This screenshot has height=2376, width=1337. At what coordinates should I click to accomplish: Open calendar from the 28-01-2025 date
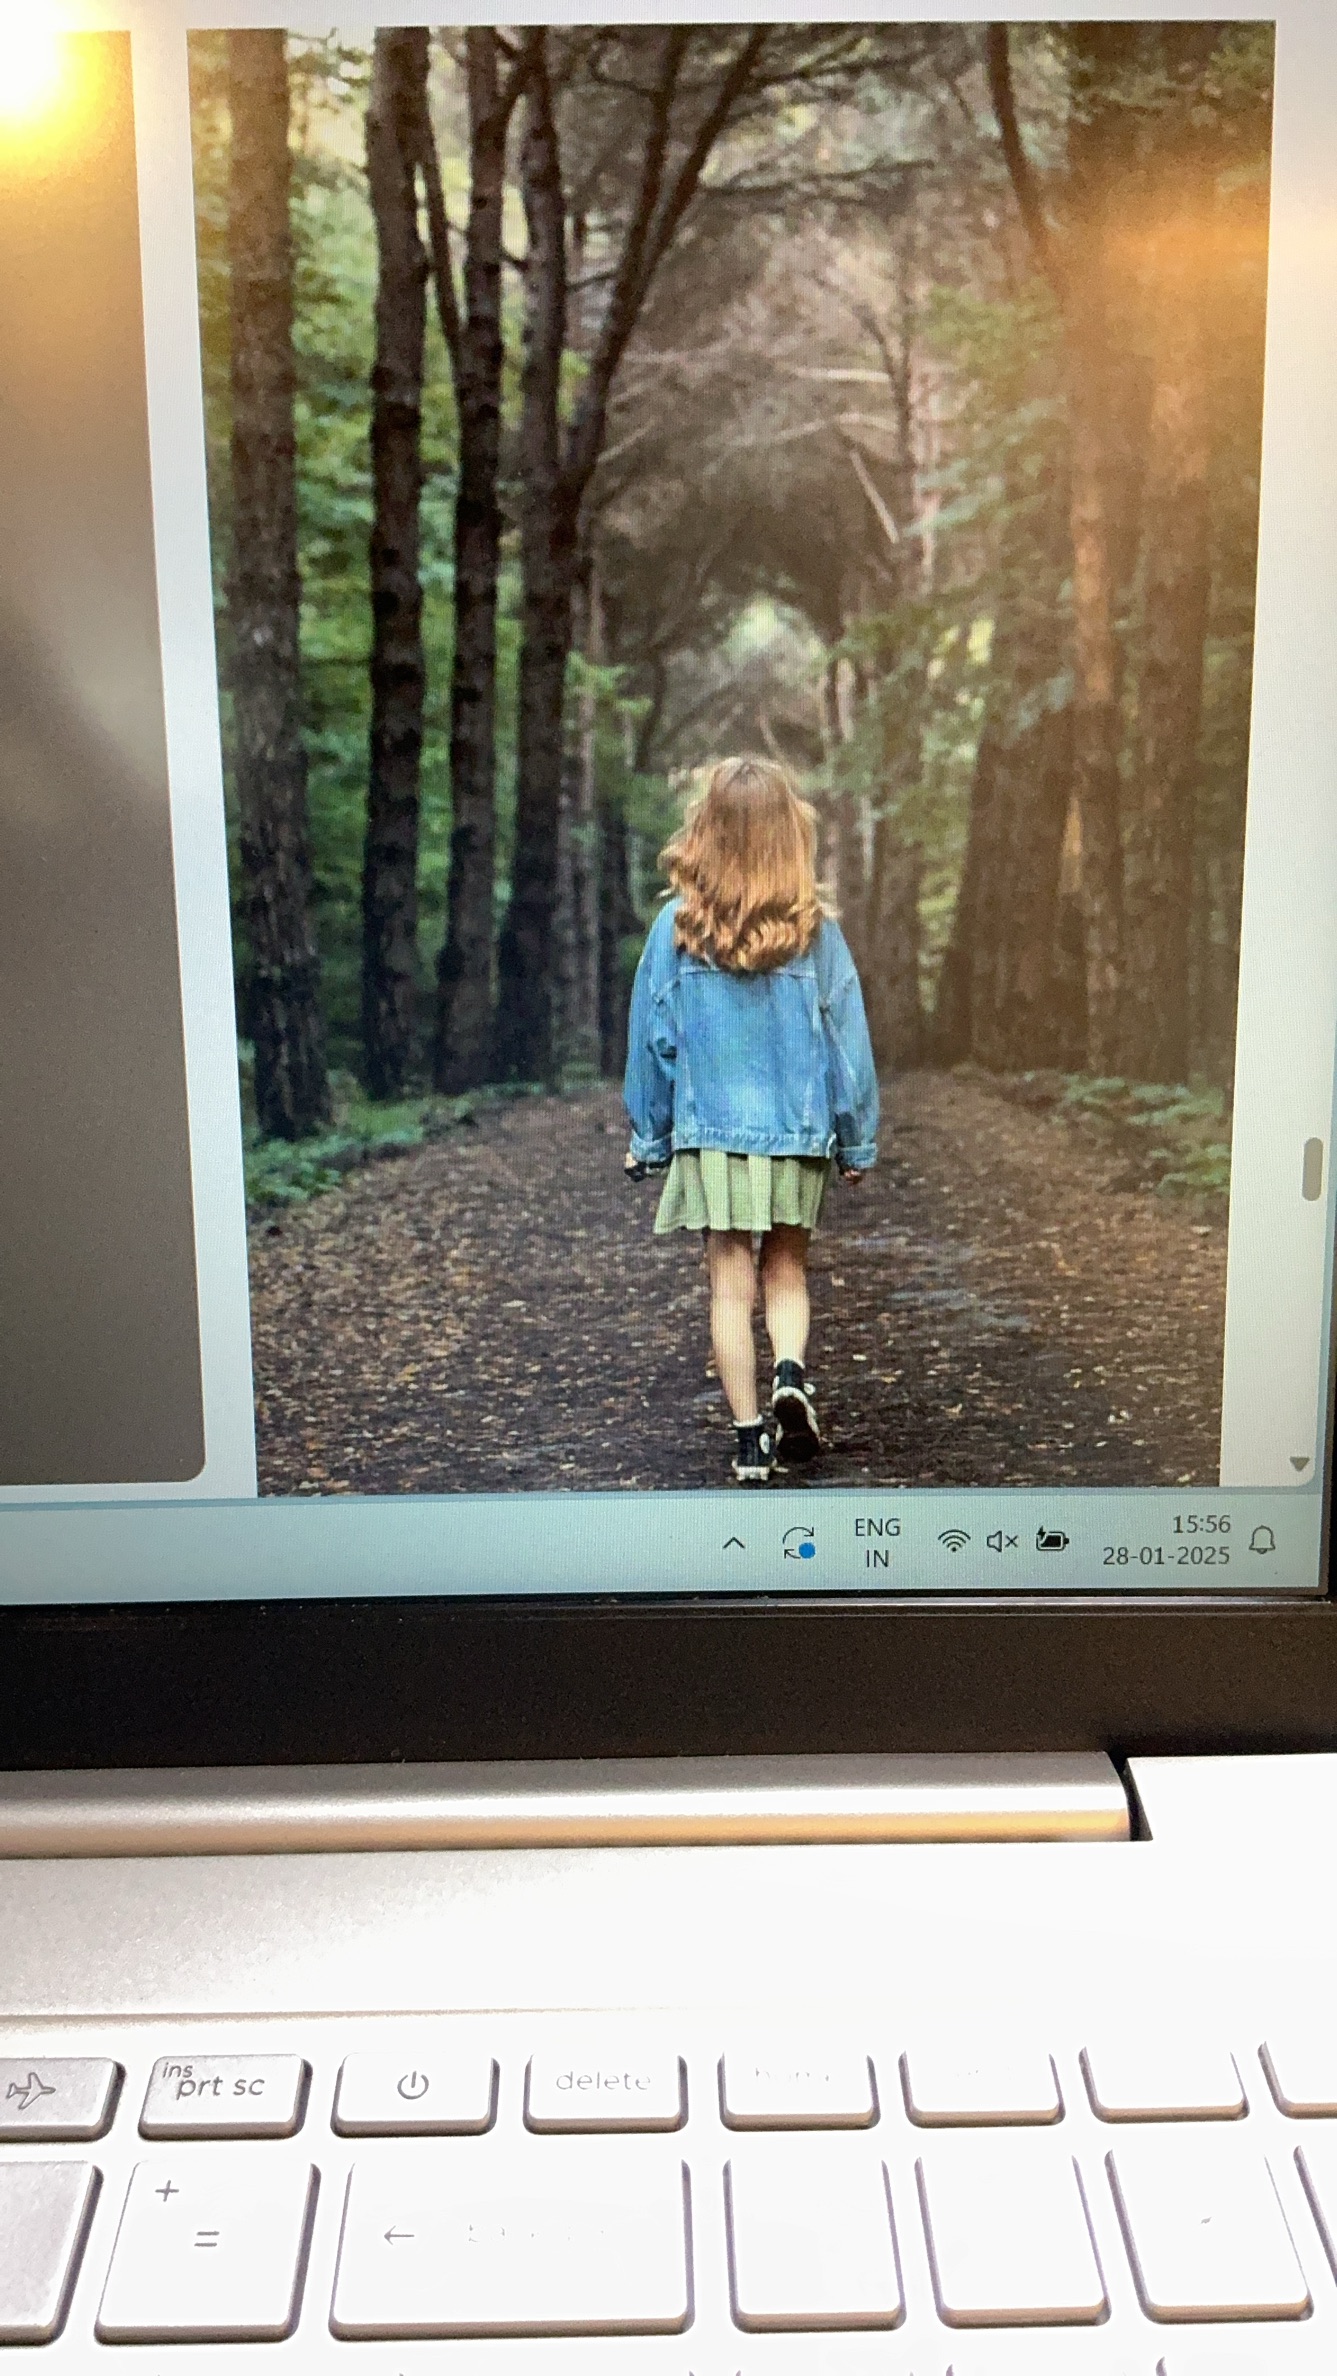coord(1165,1556)
